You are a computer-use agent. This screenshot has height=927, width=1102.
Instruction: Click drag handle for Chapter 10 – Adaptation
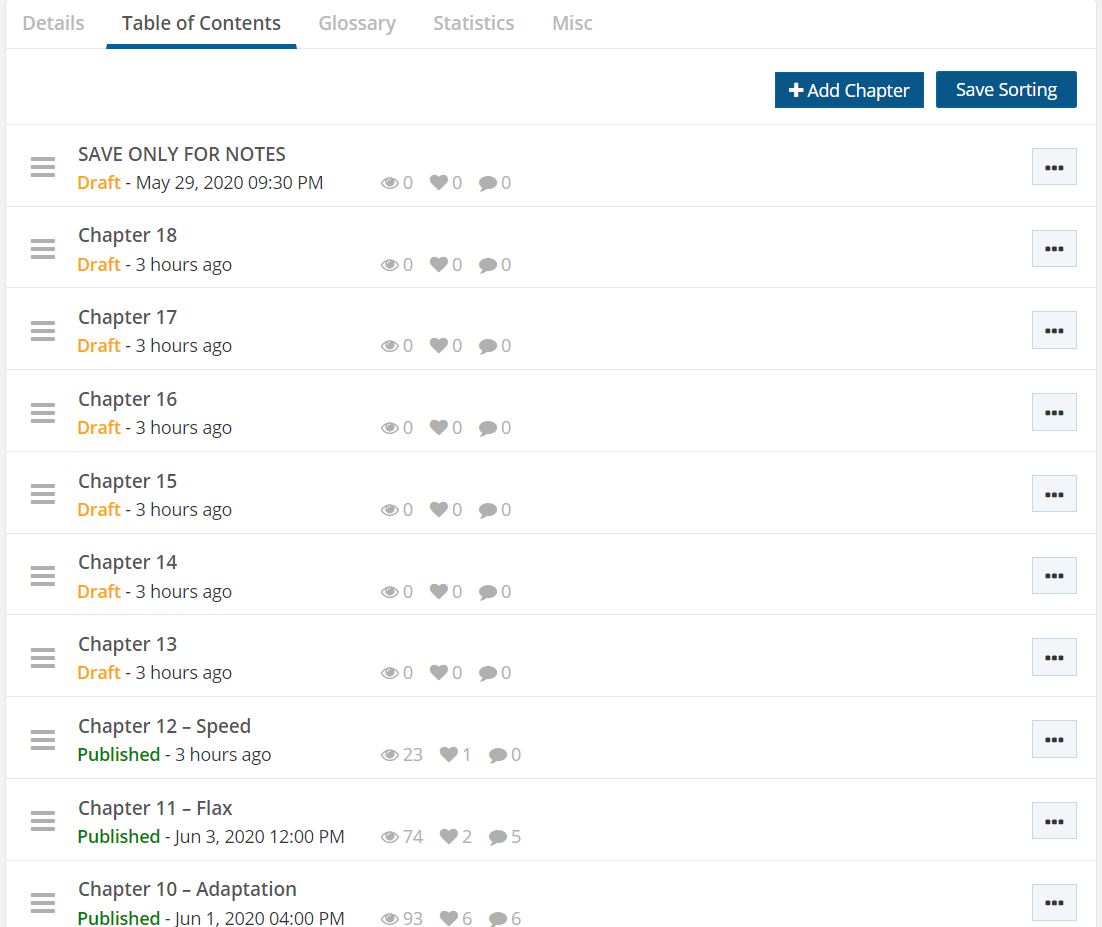42,903
